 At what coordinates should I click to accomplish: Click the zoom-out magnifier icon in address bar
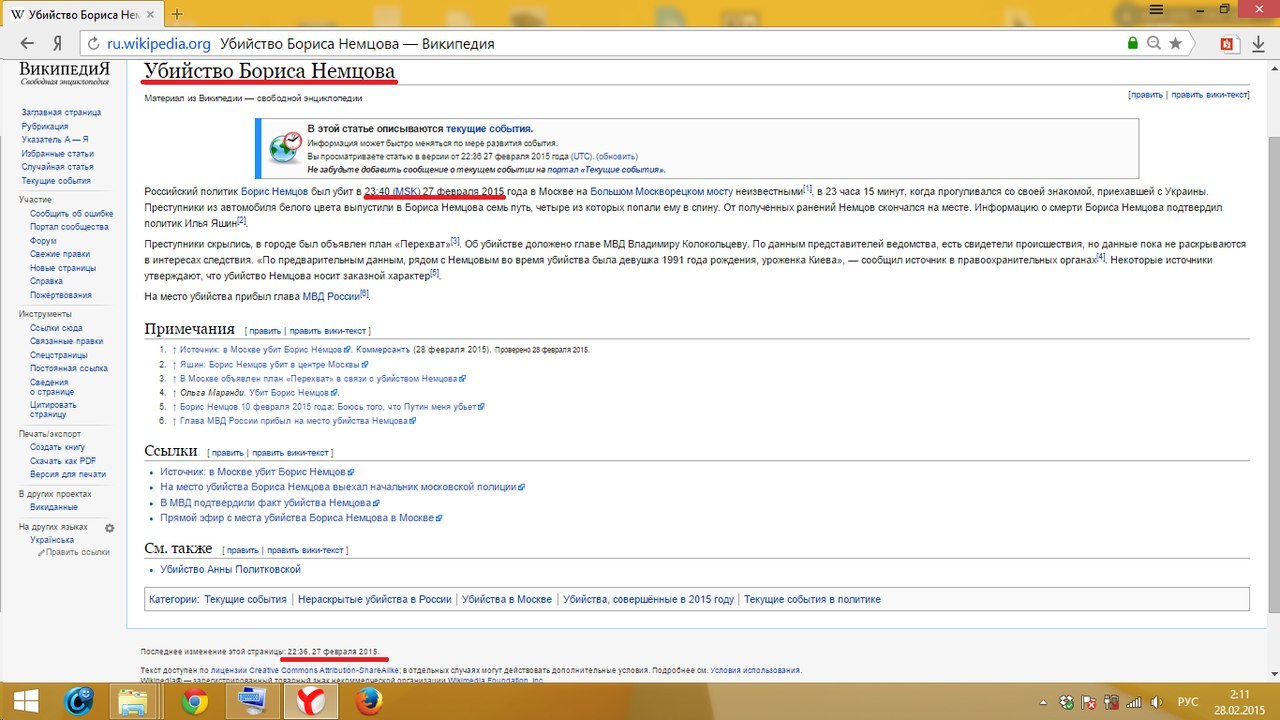click(x=1154, y=44)
